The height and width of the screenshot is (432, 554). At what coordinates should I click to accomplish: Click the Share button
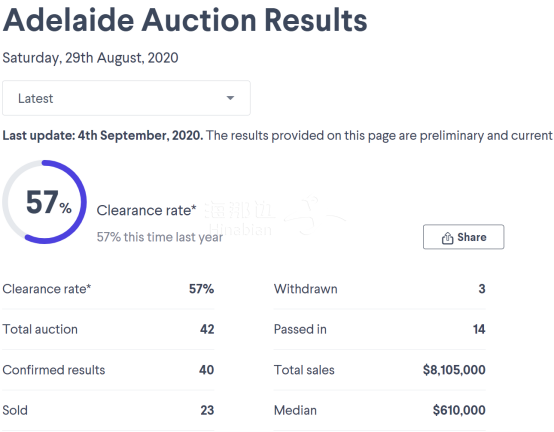click(x=464, y=237)
